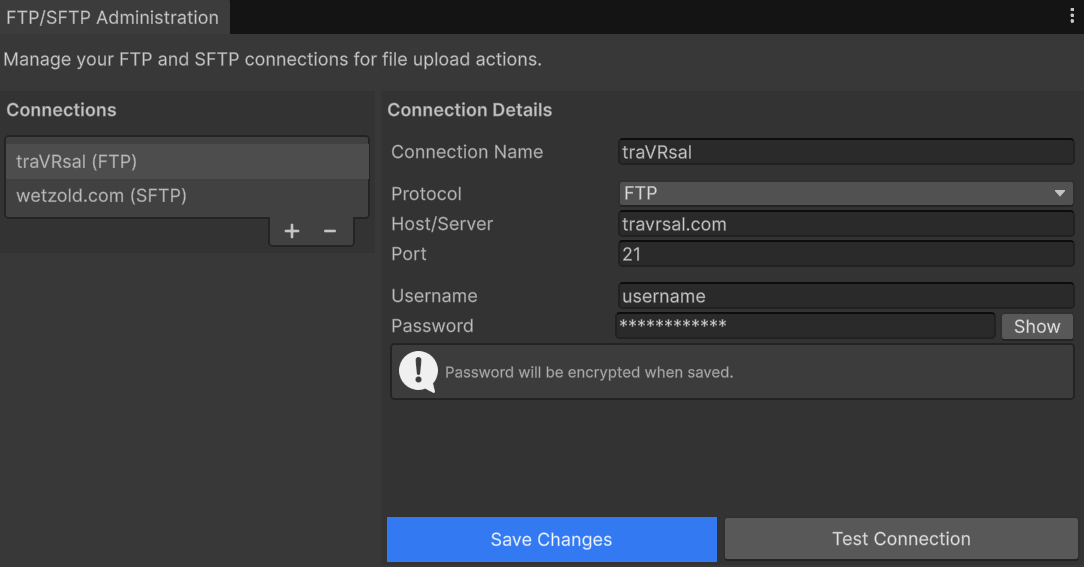Switch to FTP/SFTP Administration tab
The height and width of the screenshot is (567, 1084).
point(113,17)
